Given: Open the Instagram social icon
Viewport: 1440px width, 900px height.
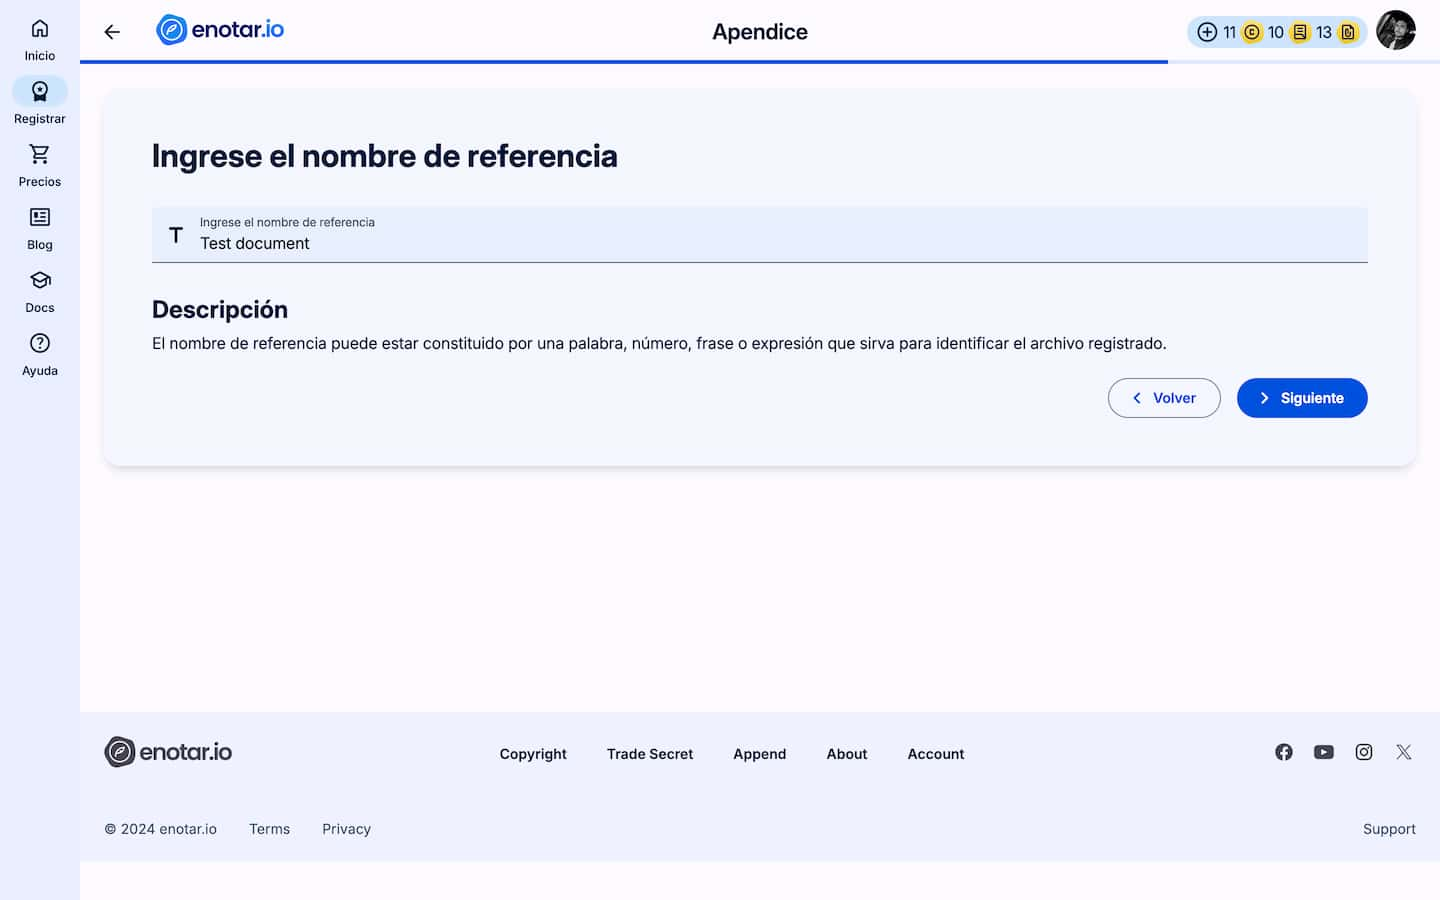Looking at the screenshot, I should pyautogui.click(x=1364, y=752).
